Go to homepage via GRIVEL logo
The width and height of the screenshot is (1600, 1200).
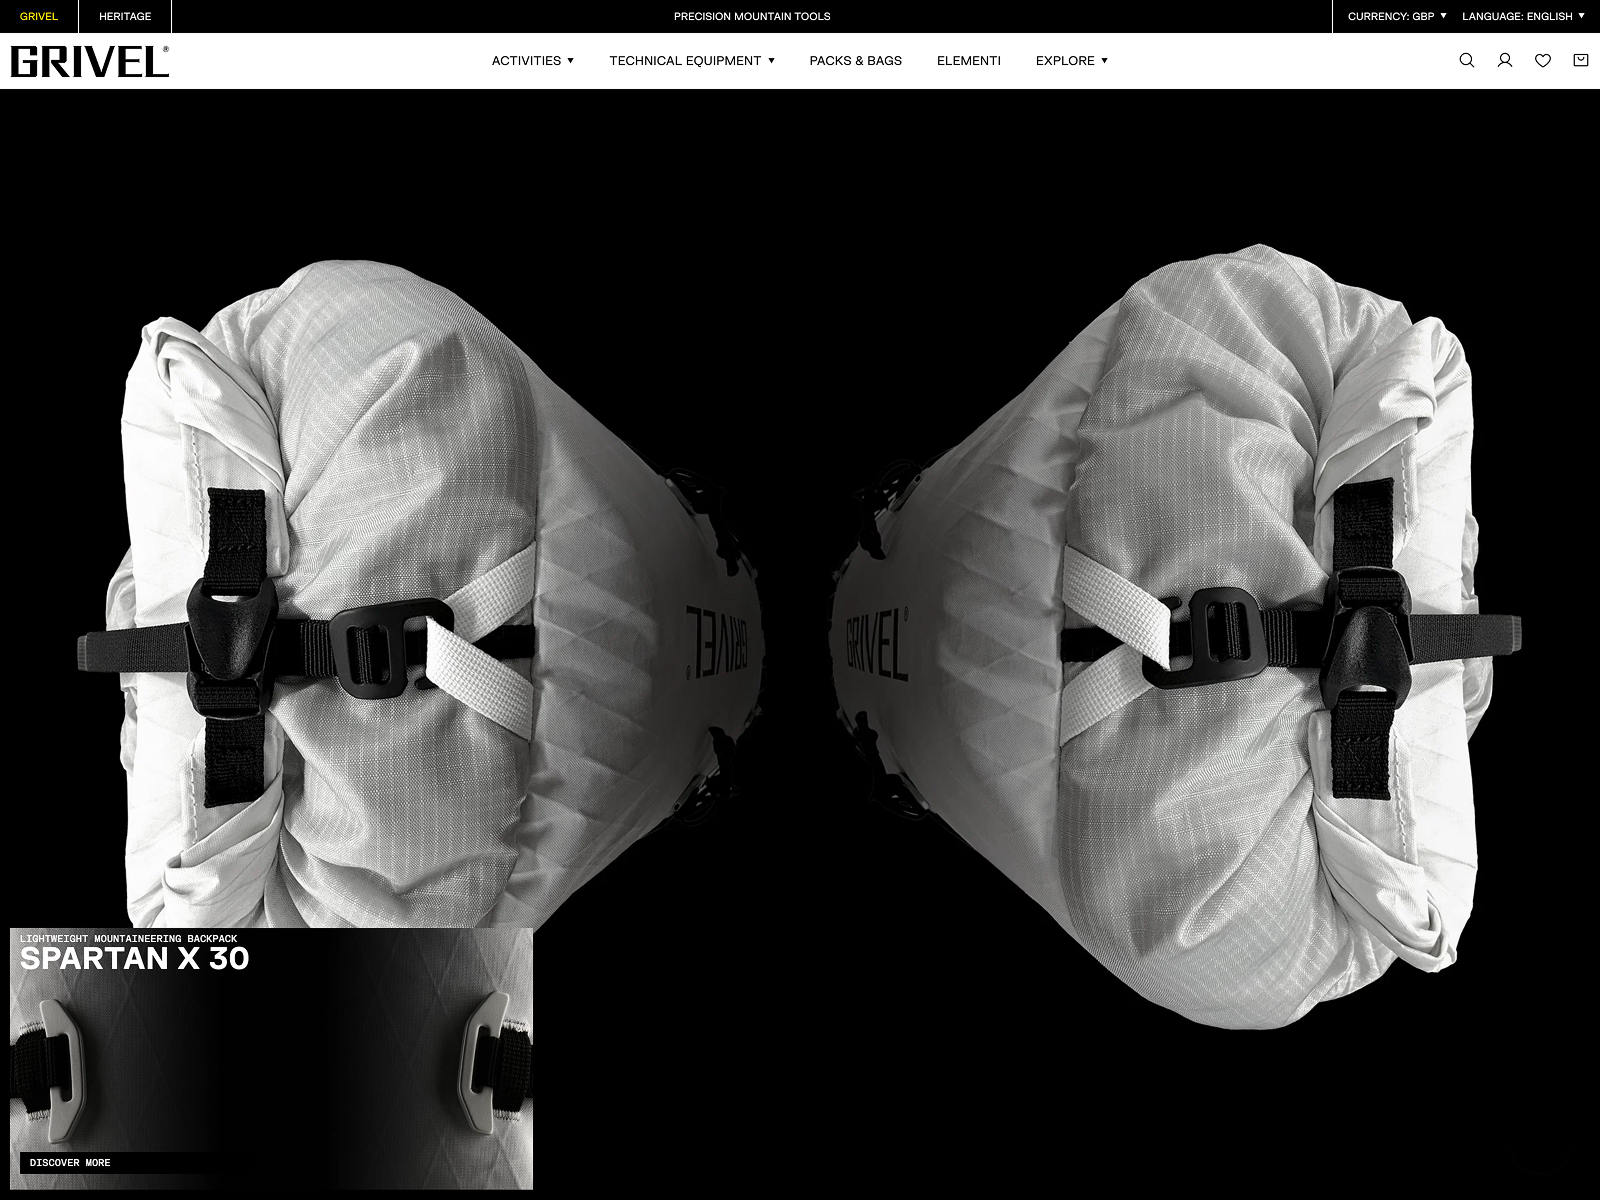coord(89,61)
